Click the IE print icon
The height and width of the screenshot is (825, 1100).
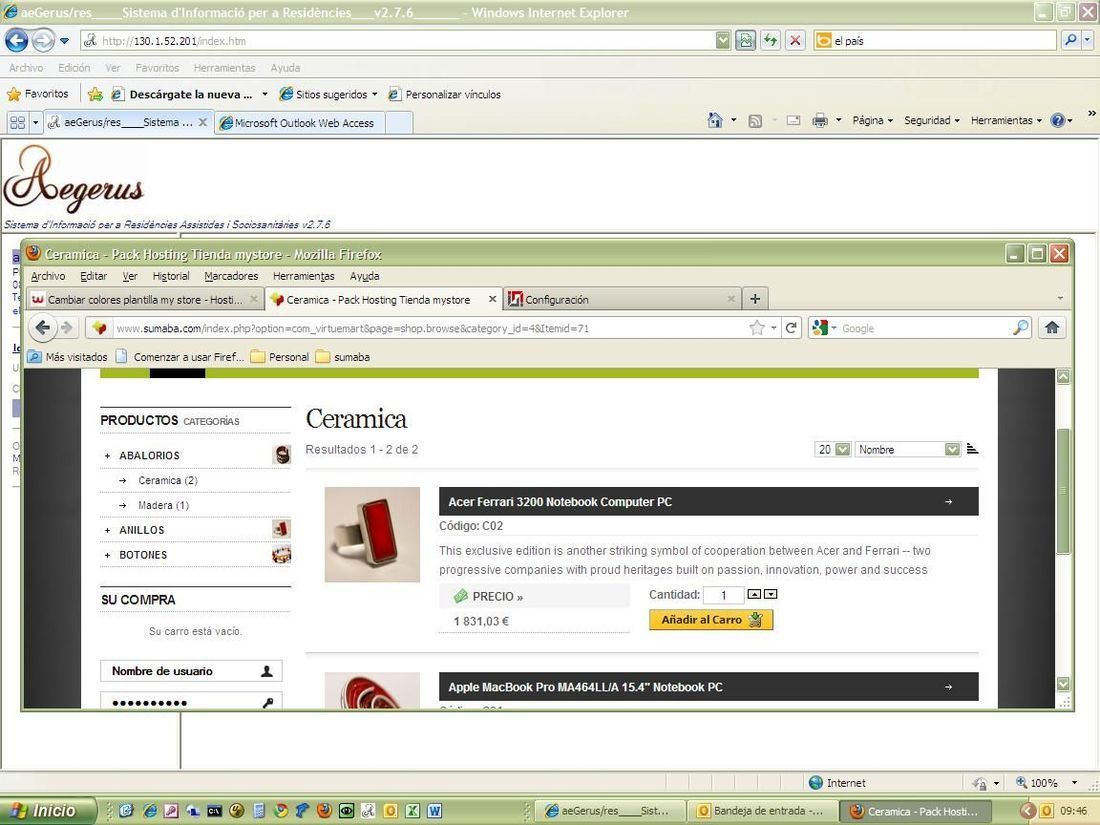click(819, 121)
